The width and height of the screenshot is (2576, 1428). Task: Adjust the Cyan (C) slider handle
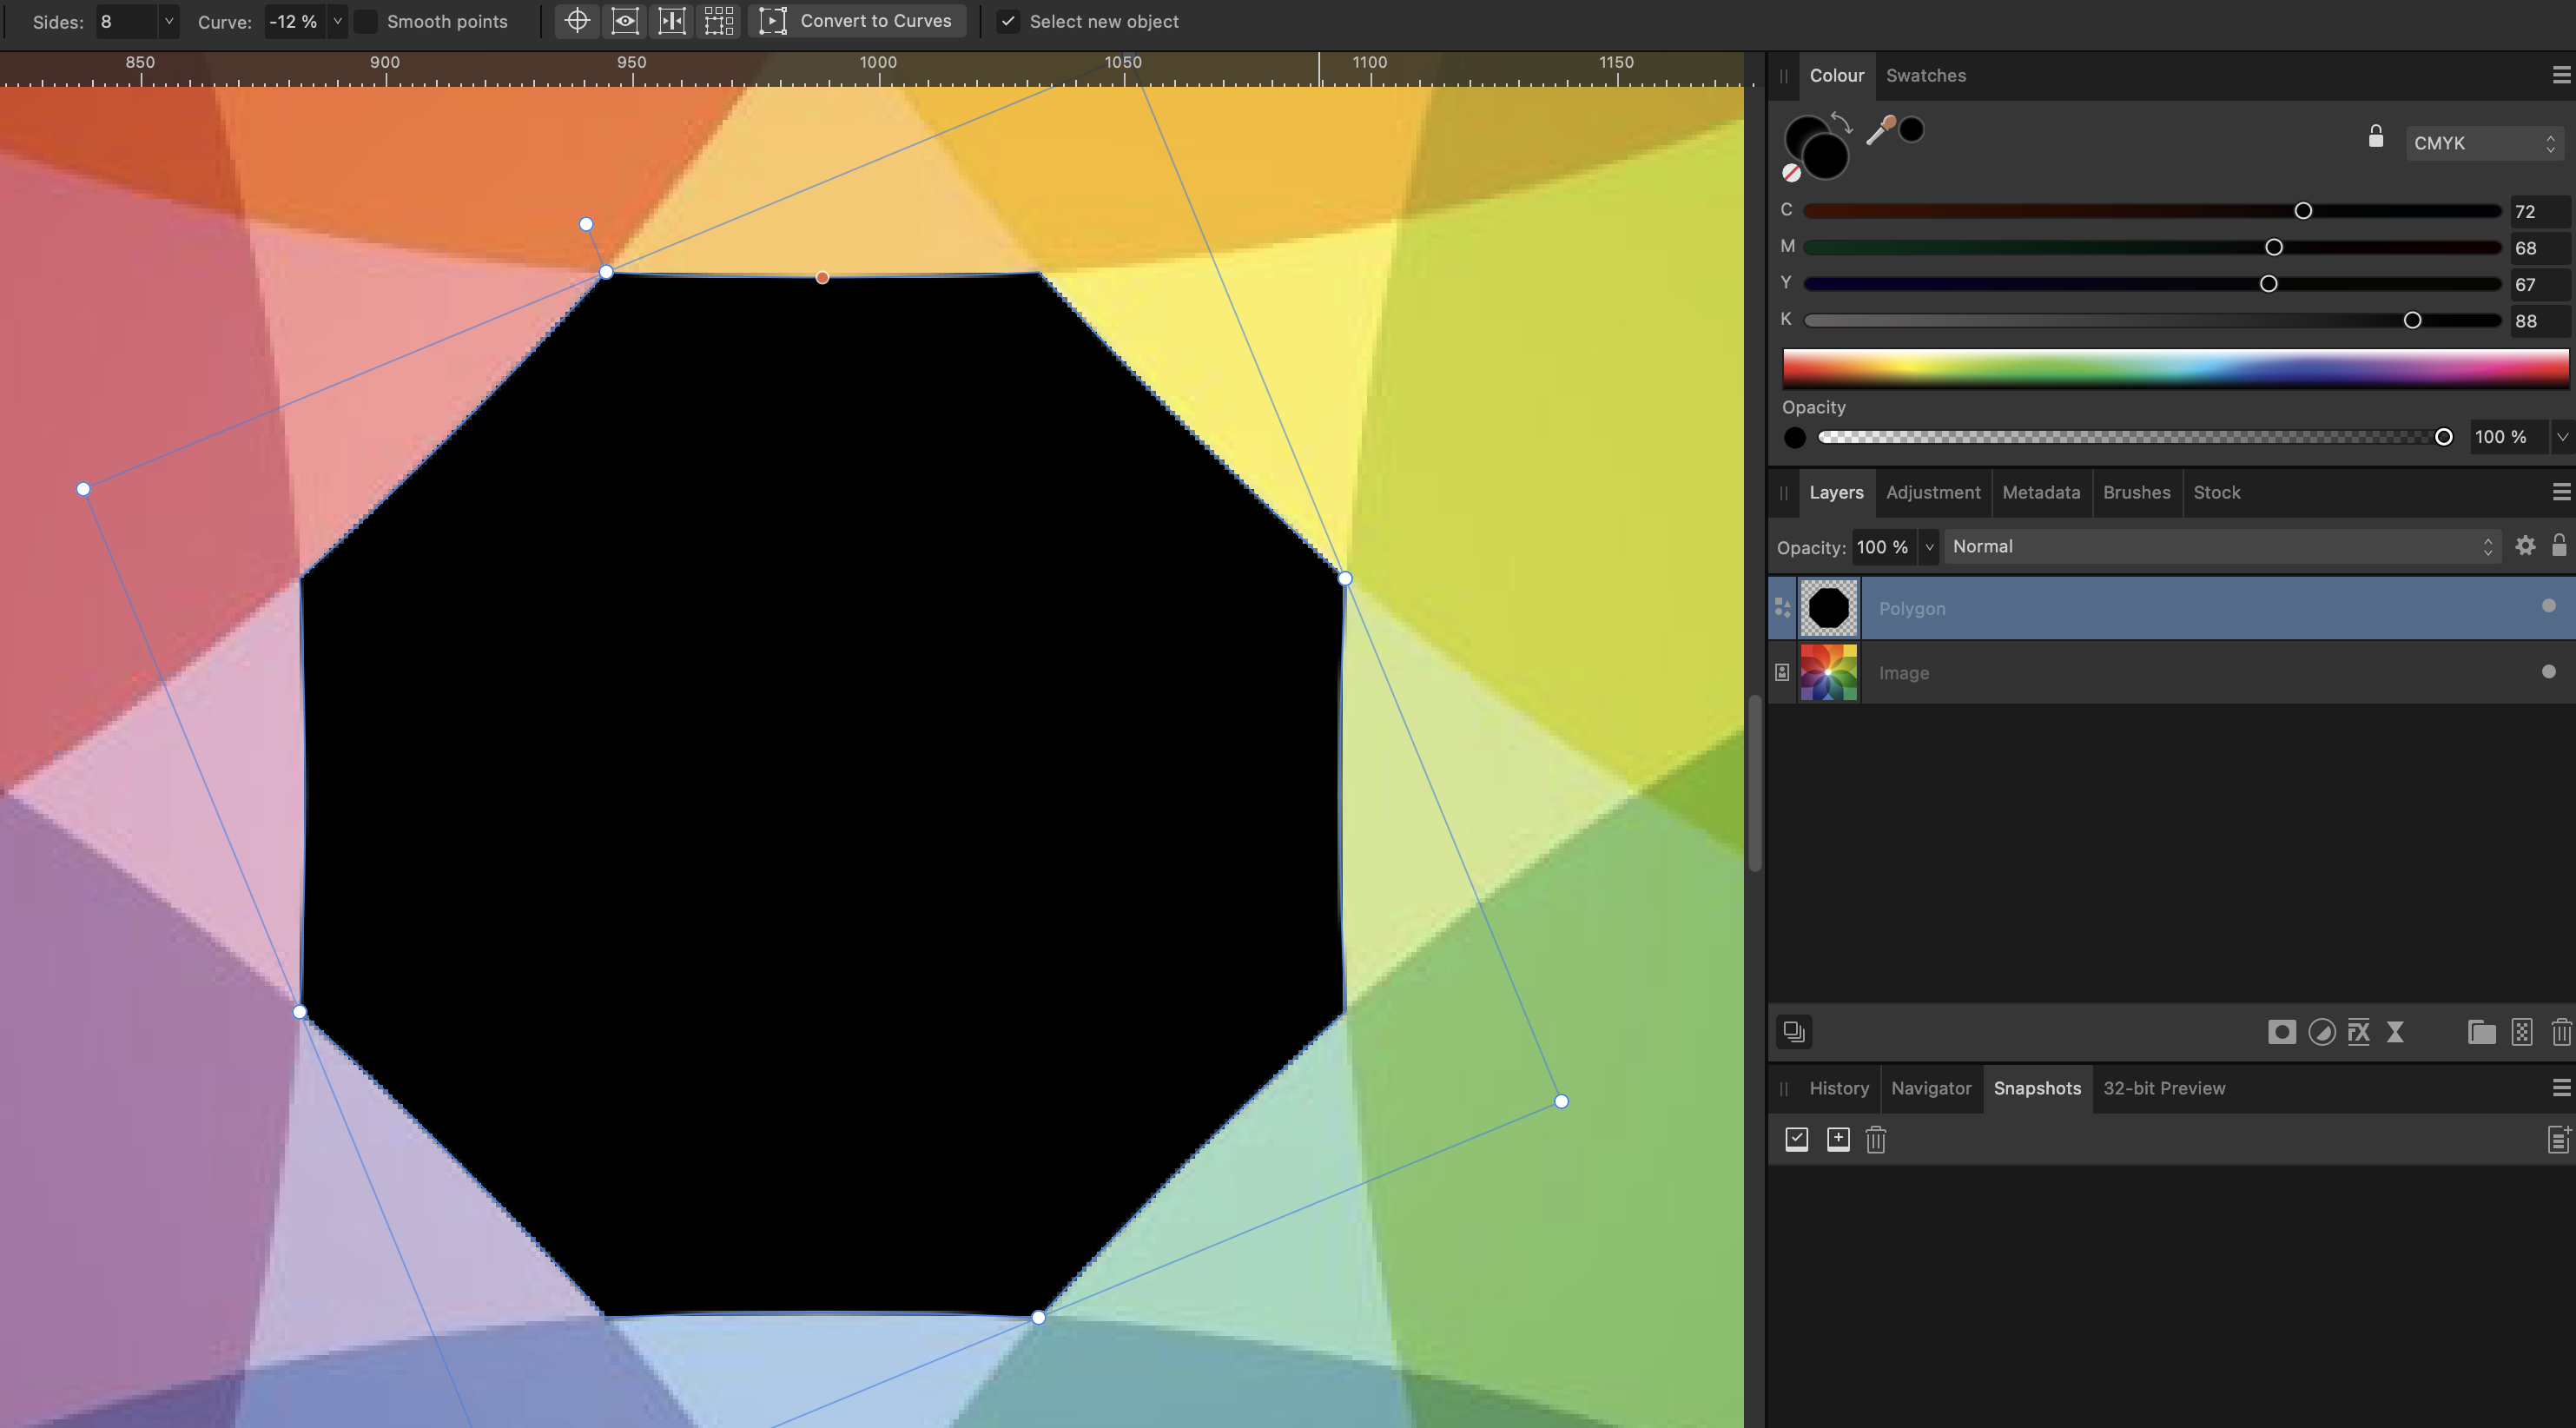[x=2303, y=211]
